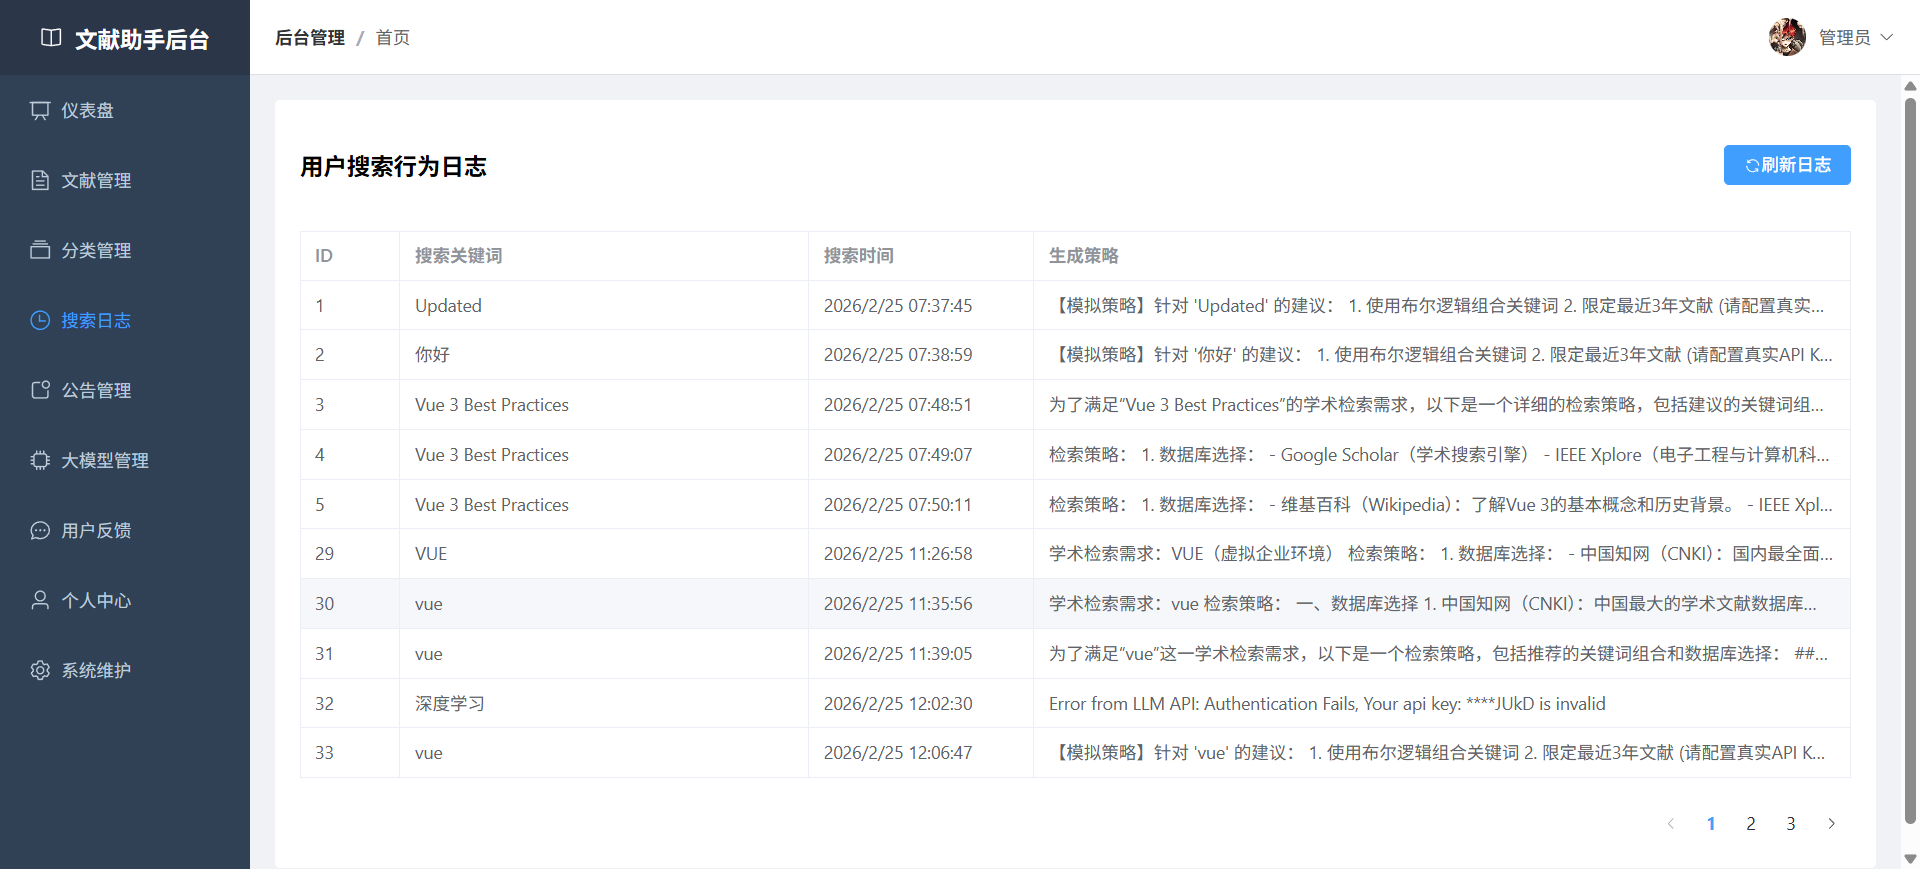Click the gear icon beside 系统维护
Screen dimensions: 1920x869
pos(40,670)
